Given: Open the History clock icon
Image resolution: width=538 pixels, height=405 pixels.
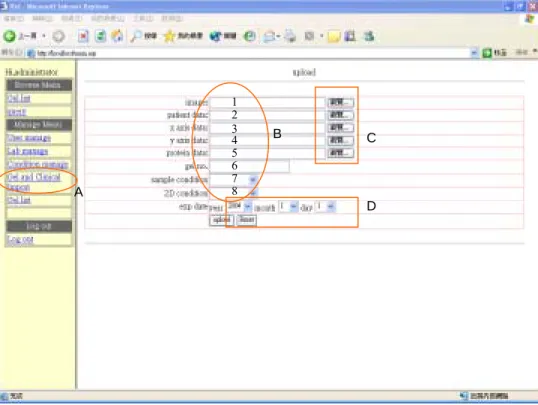Looking at the screenshot, I should point(249,36).
